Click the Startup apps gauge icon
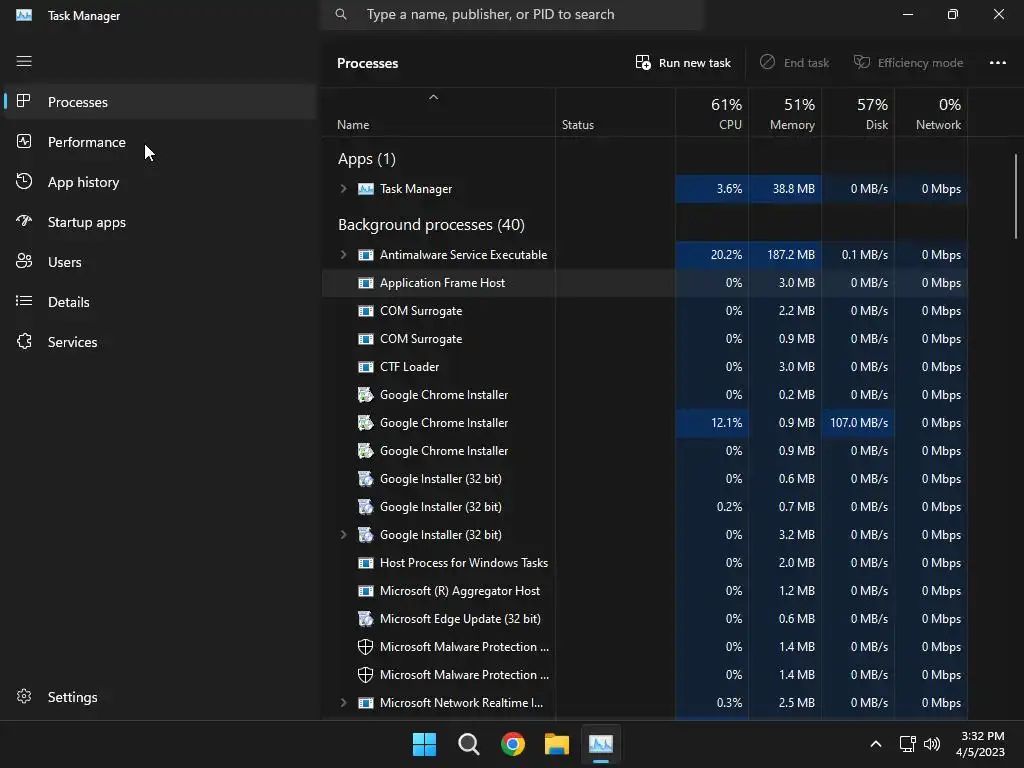The width and height of the screenshot is (1024, 768). point(24,221)
